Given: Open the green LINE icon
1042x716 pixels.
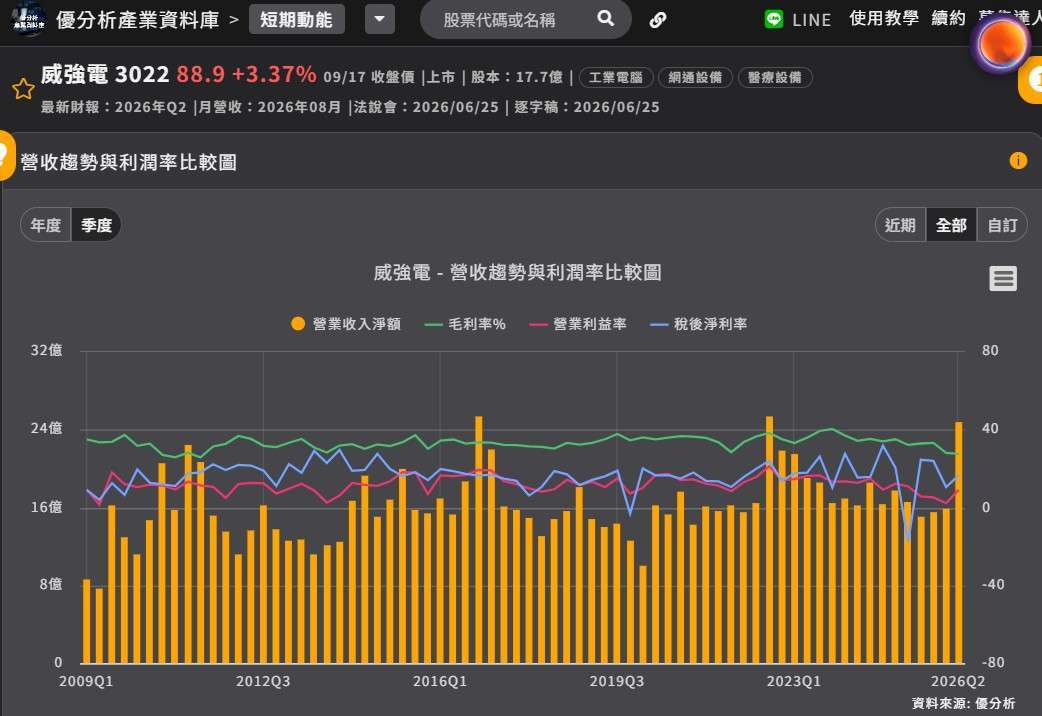Looking at the screenshot, I should point(774,19).
